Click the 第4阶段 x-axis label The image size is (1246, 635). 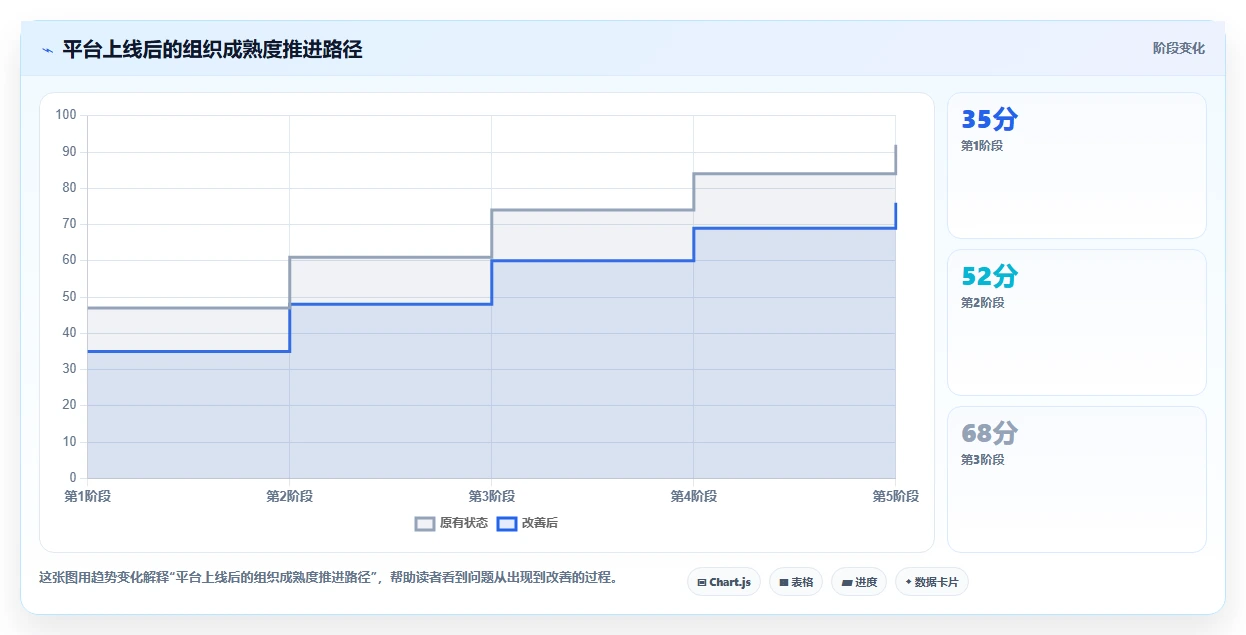pyautogui.click(x=694, y=496)
